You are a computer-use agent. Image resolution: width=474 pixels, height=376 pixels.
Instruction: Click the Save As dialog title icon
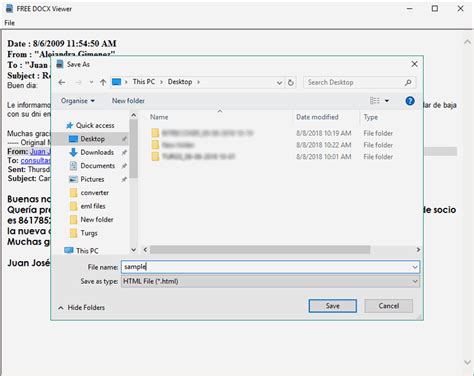pos(60,64)
